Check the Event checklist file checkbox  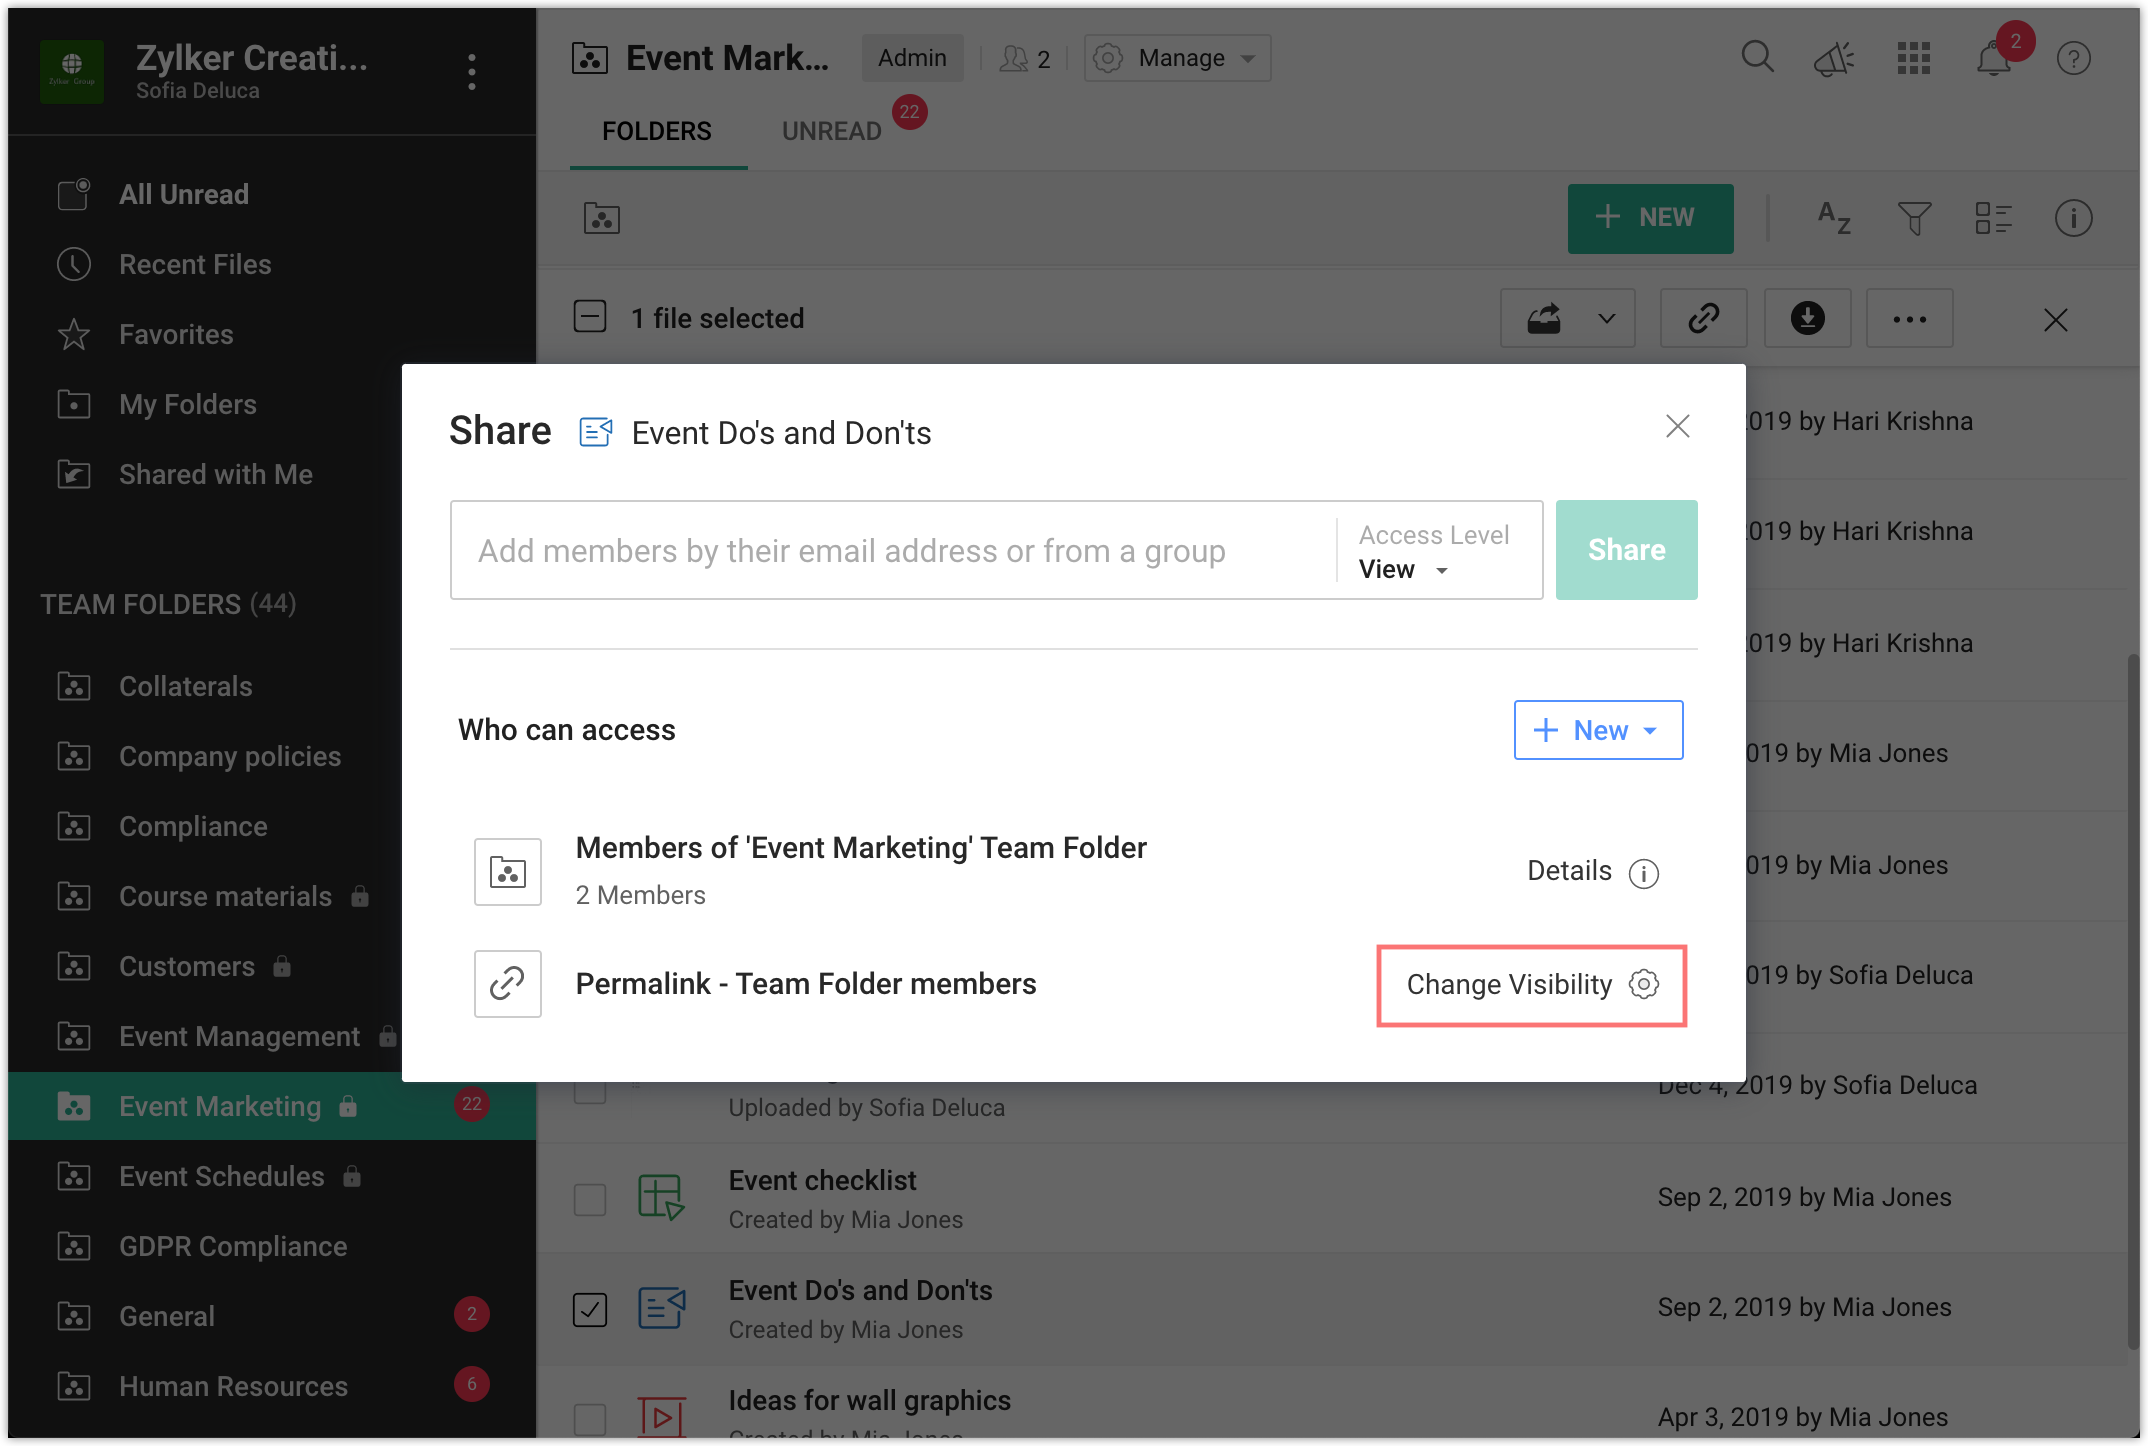tap(590, 1199)
